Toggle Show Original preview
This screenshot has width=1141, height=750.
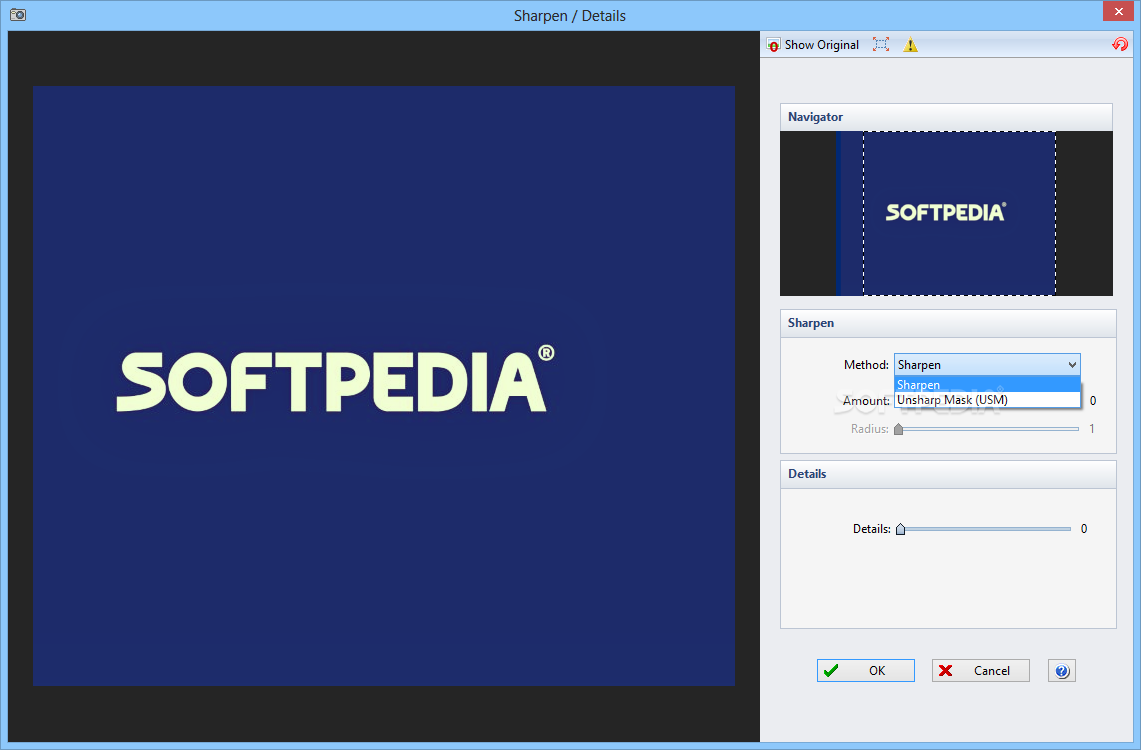(x=813, y=45)
